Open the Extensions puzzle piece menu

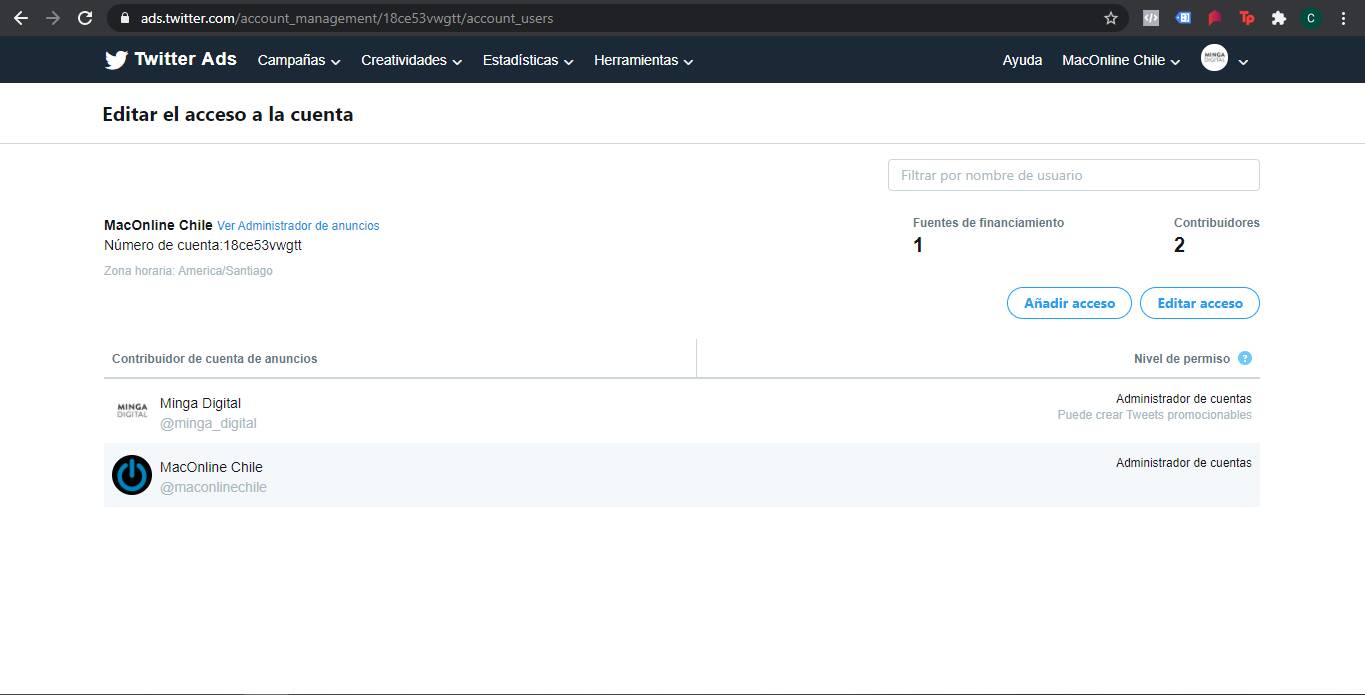(1279, 18)
